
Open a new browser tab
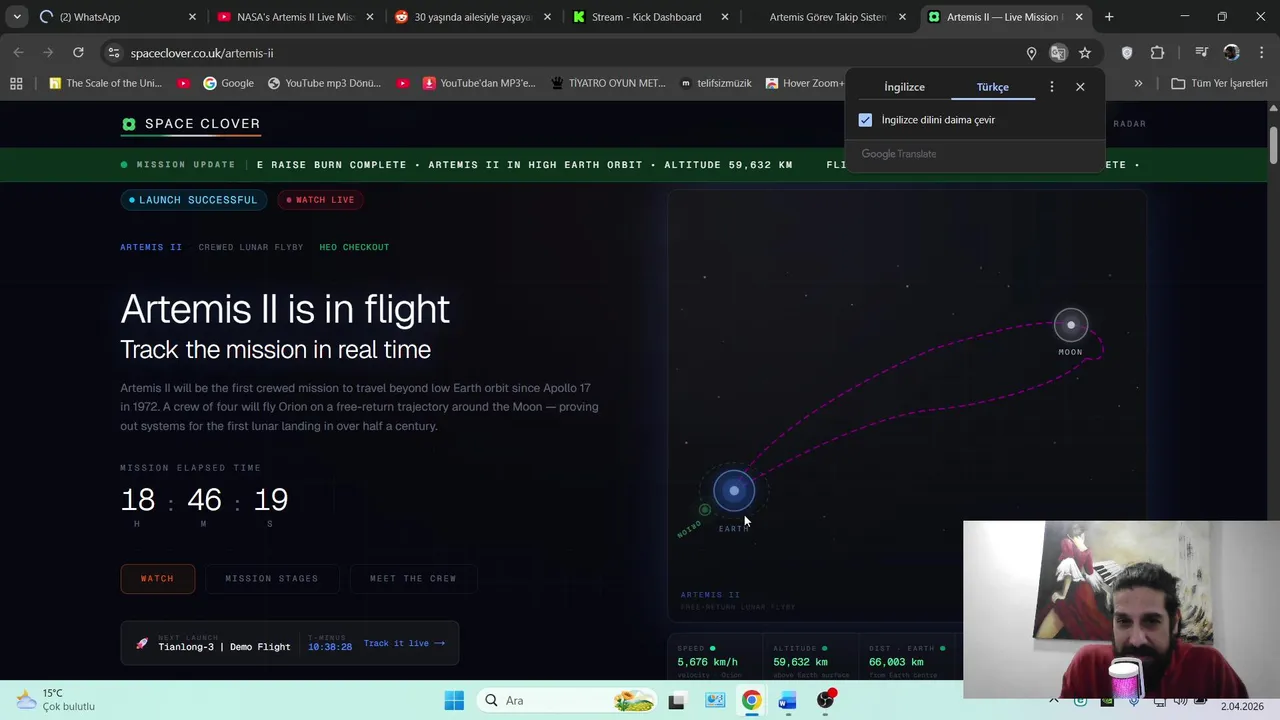[1109, 17]
